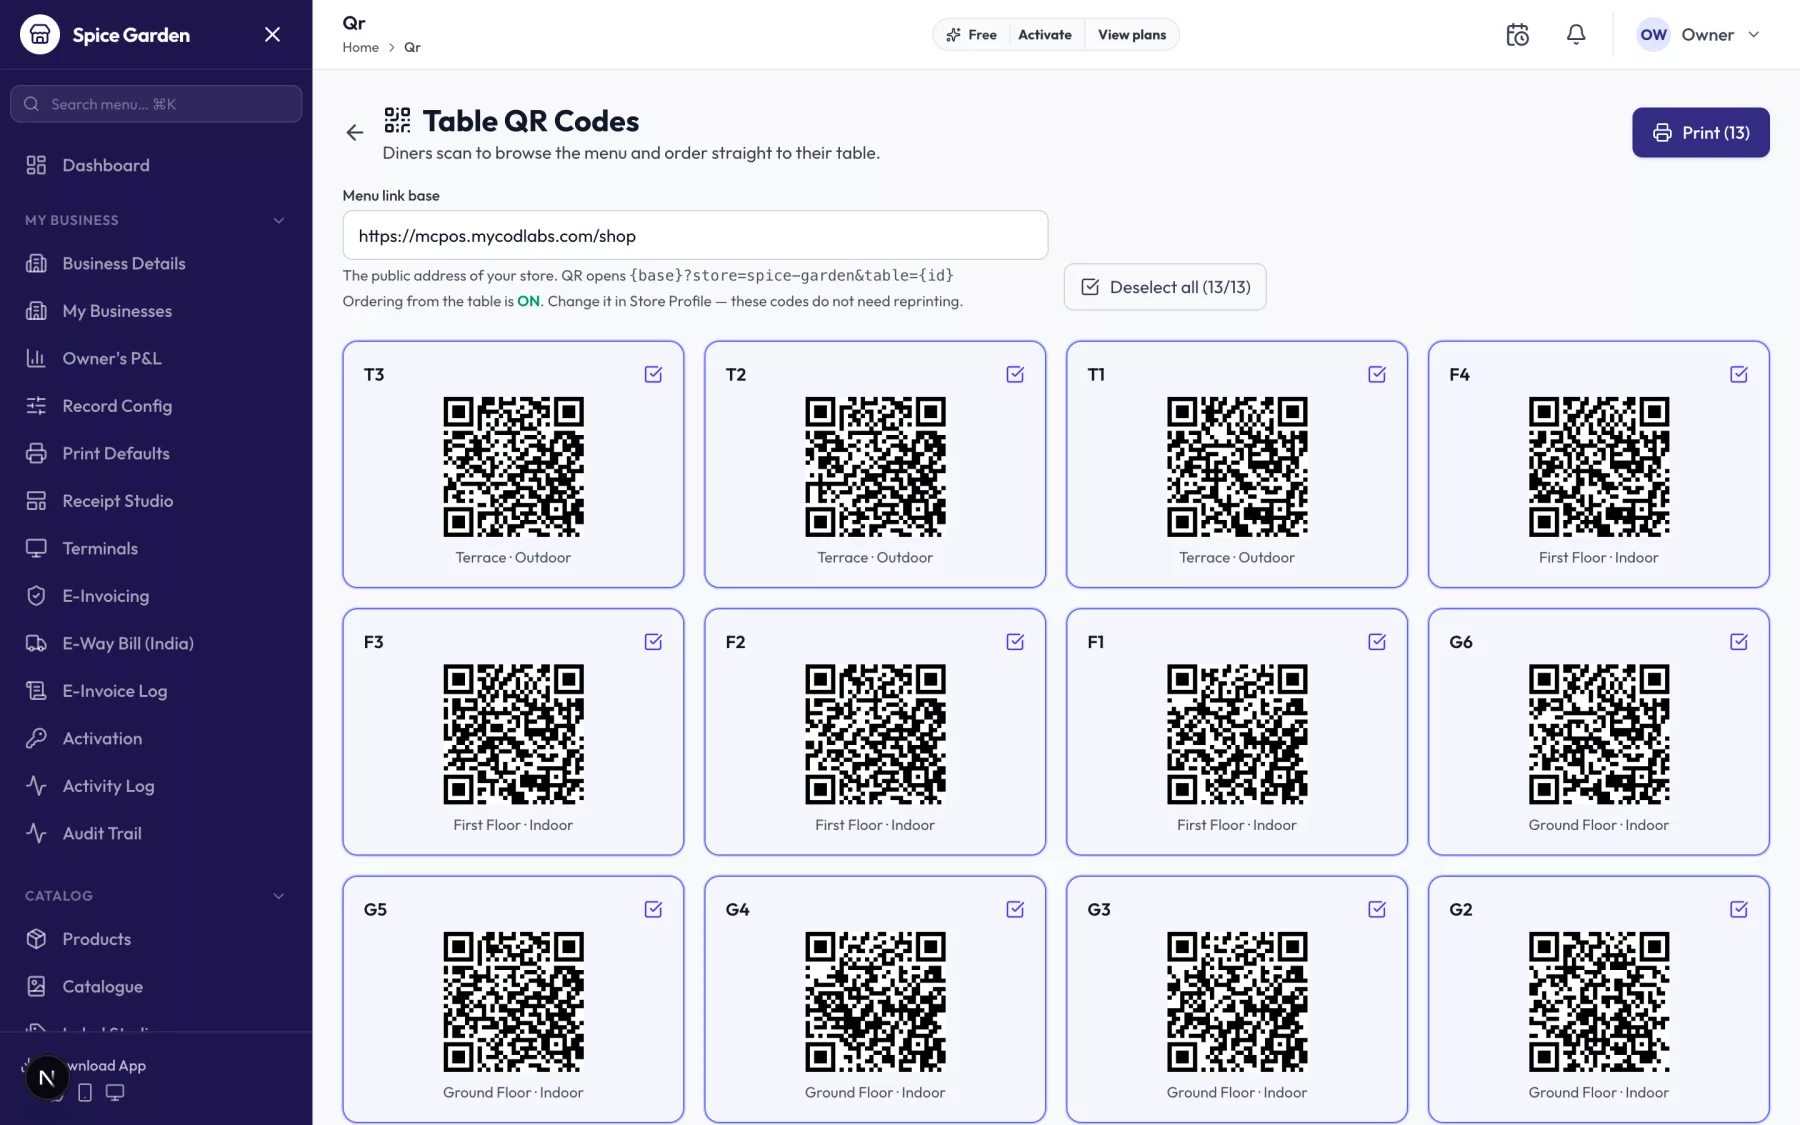Click the Activation key icon
The height and width of the screenshot is (1125, 1800).
point(36,738)
